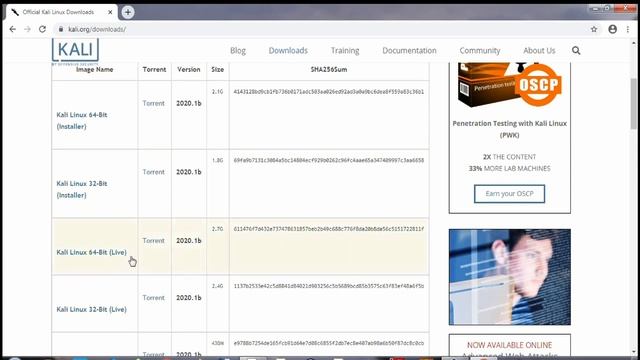Open the Documentation menu item
This screenshot has width=640, height=360.
pos(409,51)
